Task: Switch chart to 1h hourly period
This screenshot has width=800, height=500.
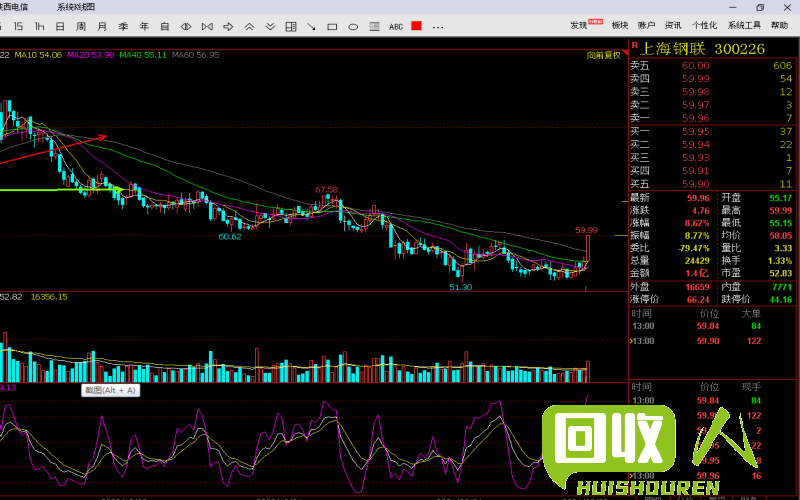Action: pyautogui.click(x=39, y=26)
